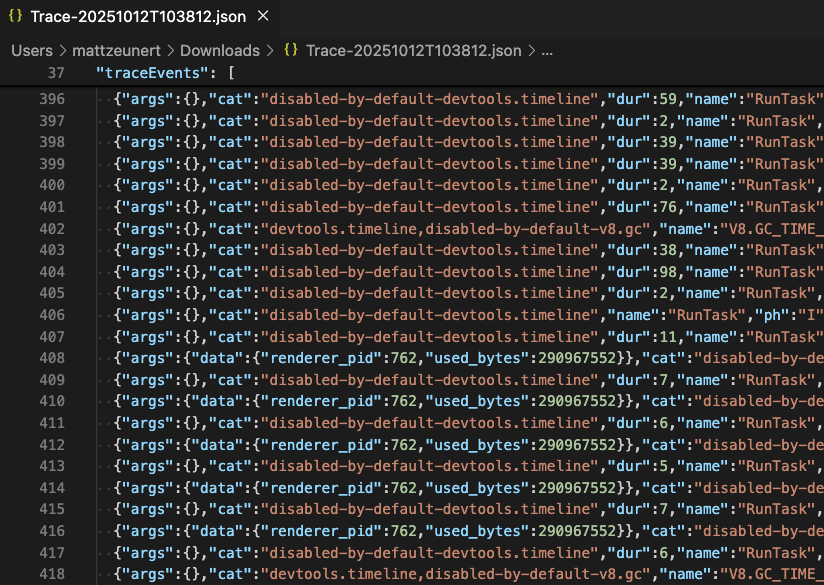Click the JSON file icon in the breadcrumb
The width and height of the screenshot is (824, 585).
[291, 50]
